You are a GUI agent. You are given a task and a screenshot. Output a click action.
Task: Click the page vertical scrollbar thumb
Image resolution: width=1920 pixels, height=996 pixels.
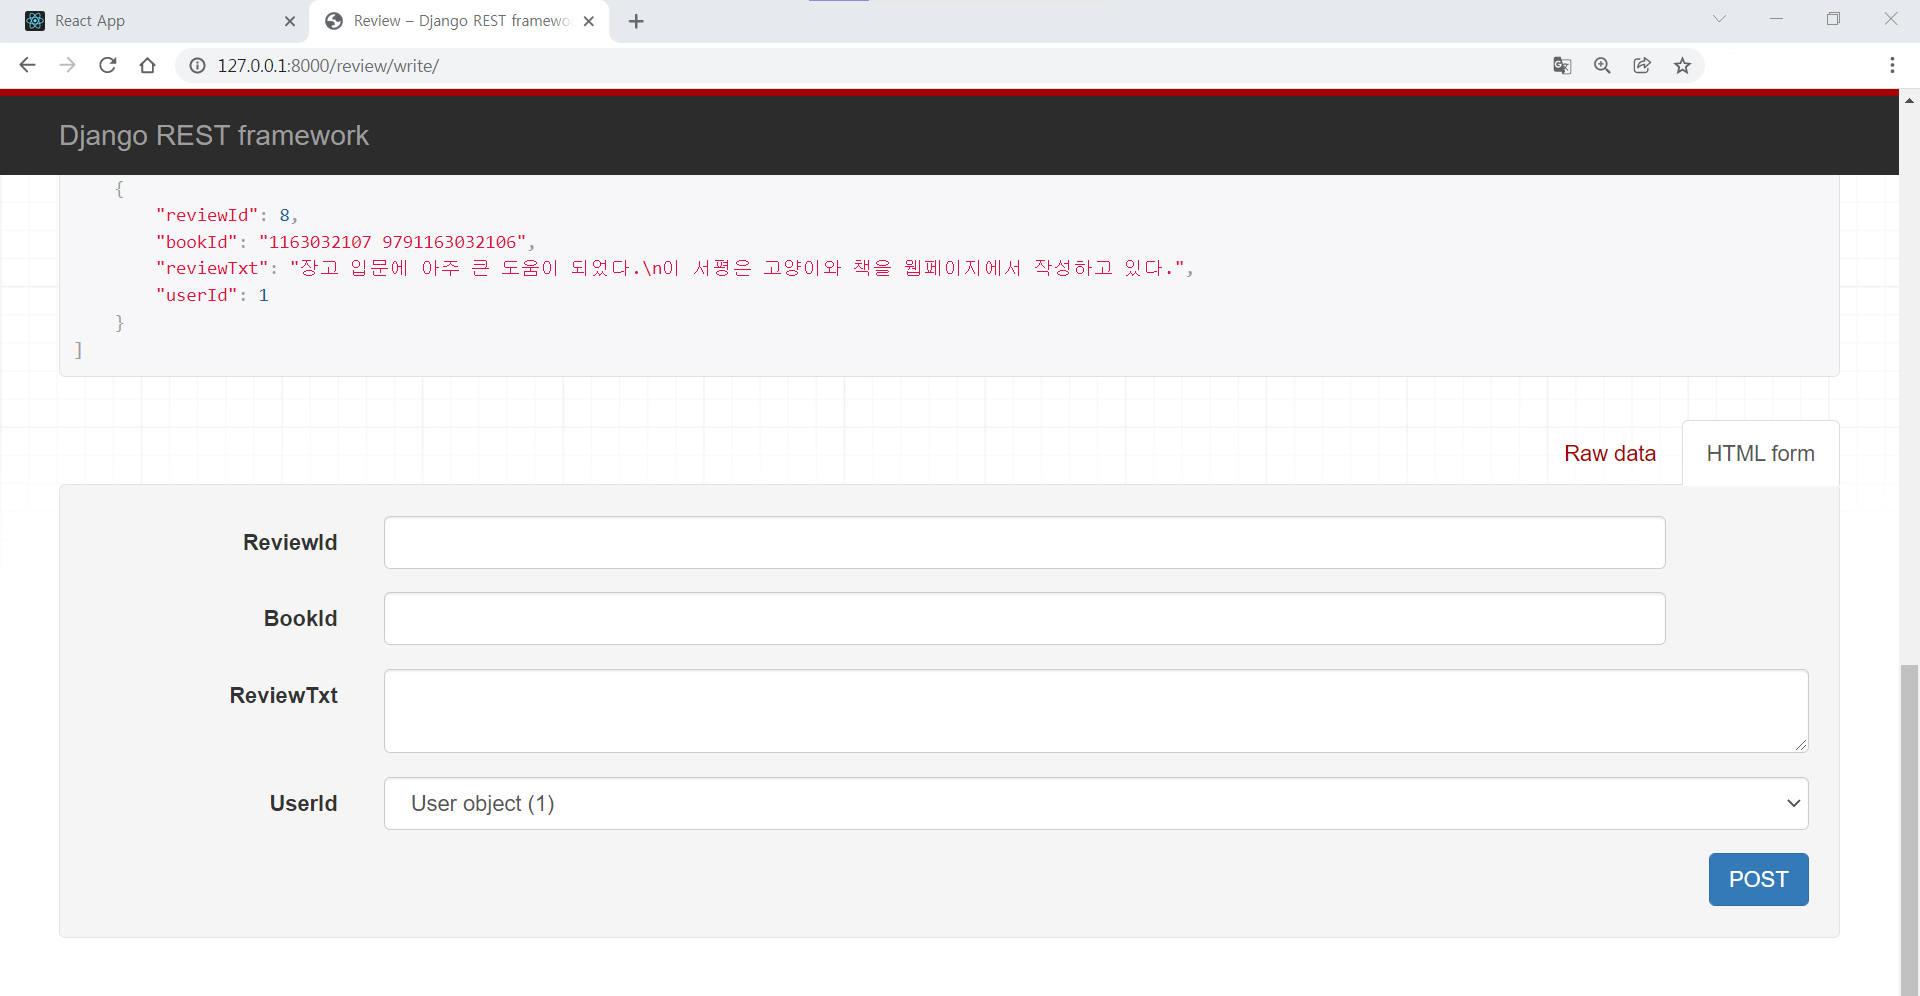click(x=1909, y=830)
